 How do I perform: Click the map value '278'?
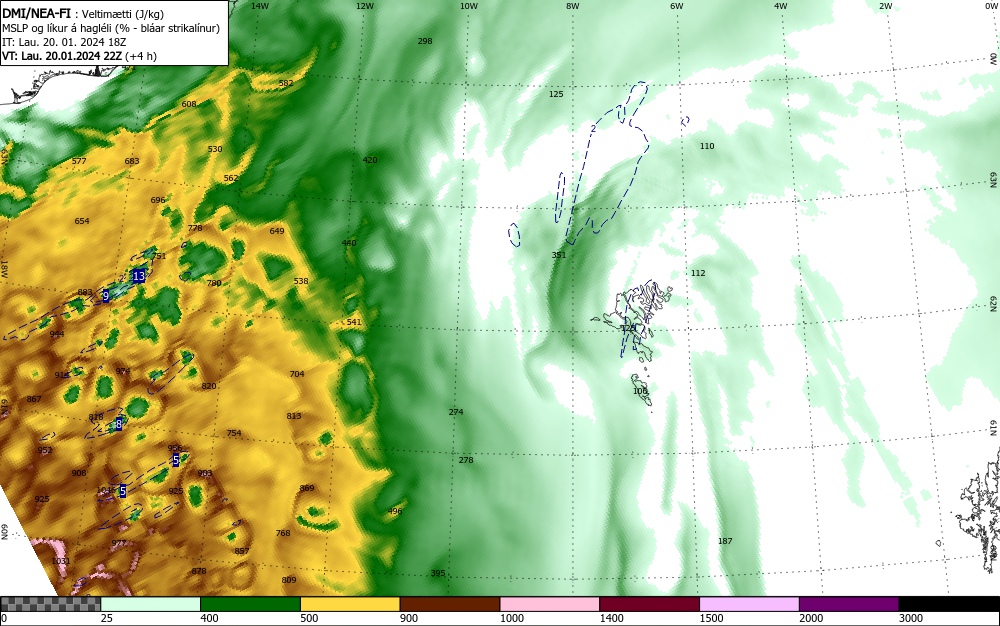click(466, 460)
